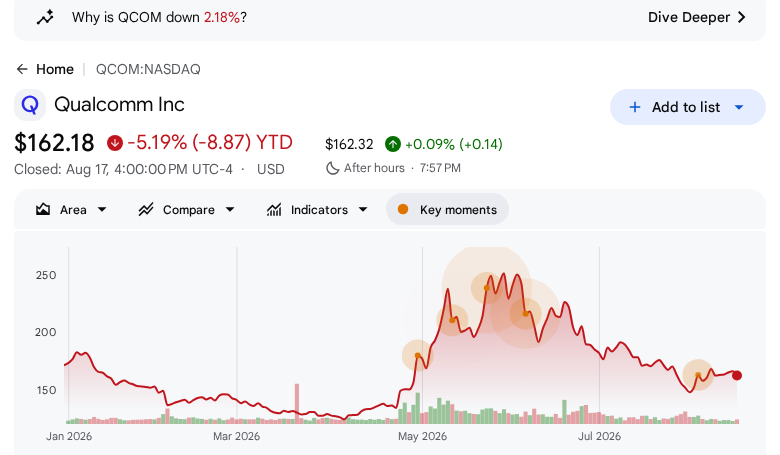Click the Qualcomm Inc company name
The width and height of the screenshot is (780, 455).
(x=119, y=104)
